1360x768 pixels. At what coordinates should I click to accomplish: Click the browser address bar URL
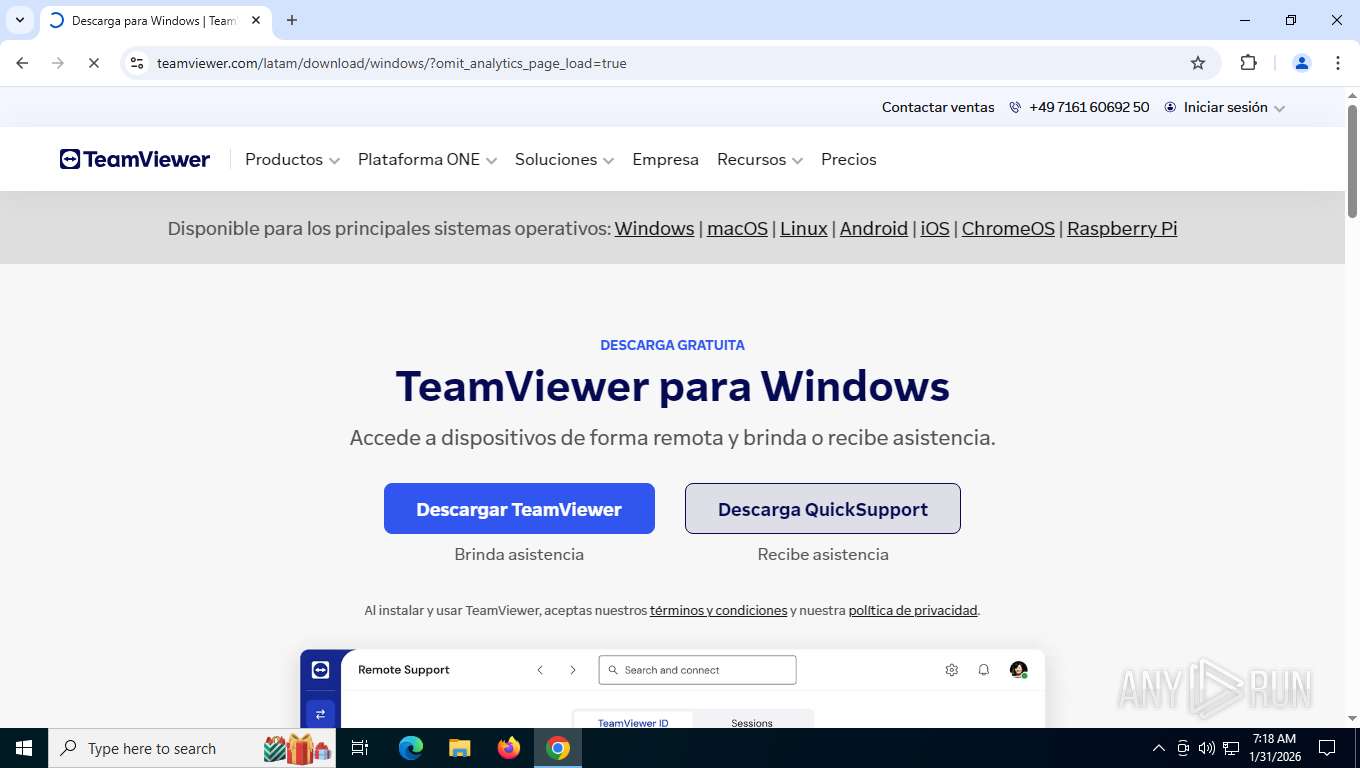392,63
